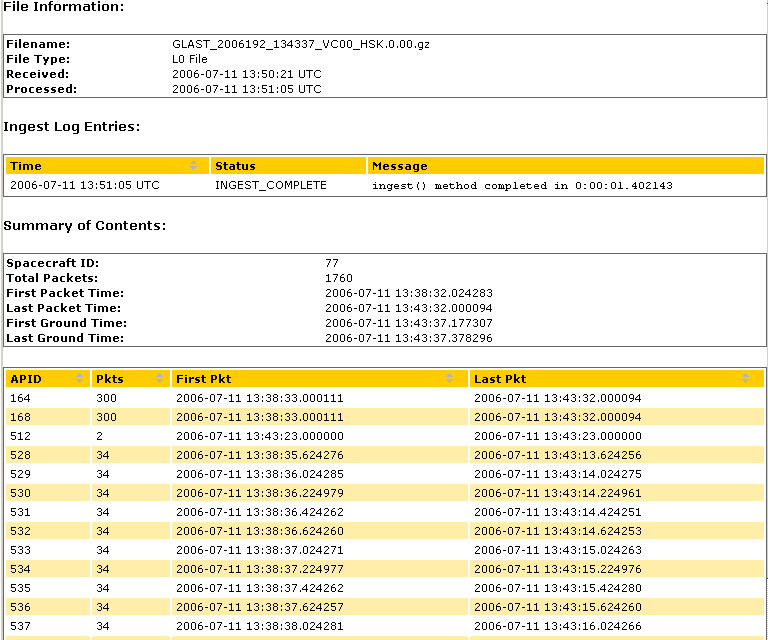Click Pkts value 2 in APID 512 row

tap(99, 436)
